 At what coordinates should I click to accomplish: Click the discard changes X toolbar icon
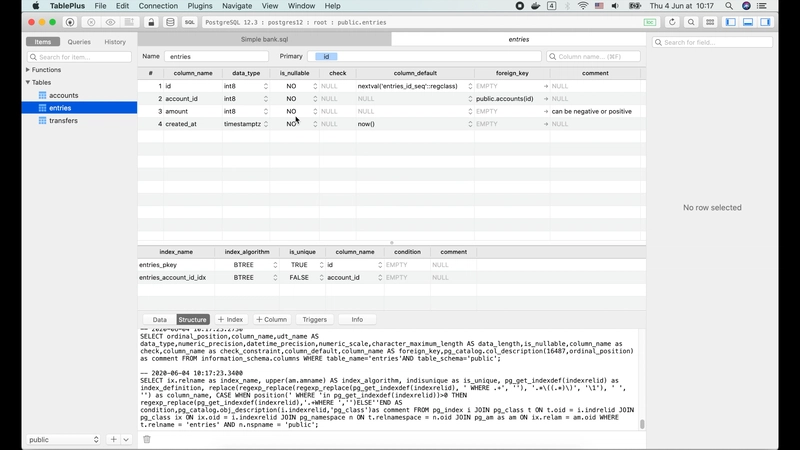pos(91,22)
